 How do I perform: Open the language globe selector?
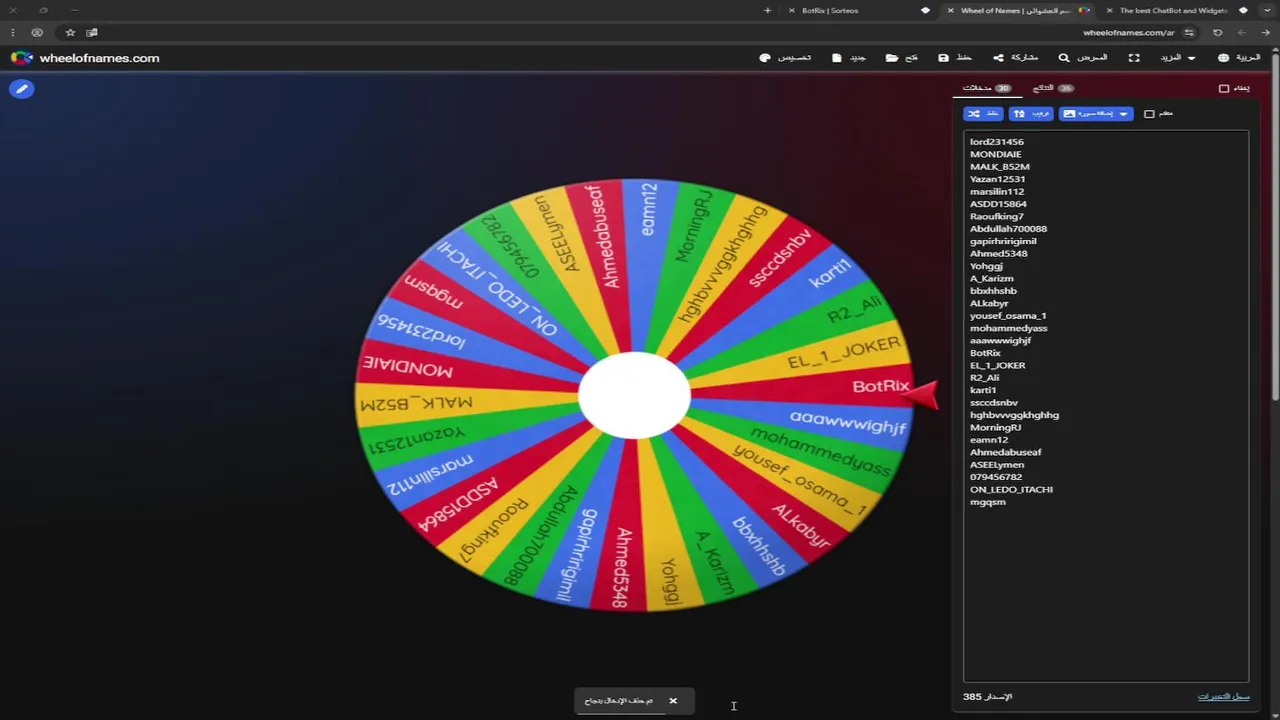pyautogui.click(x=1223, y=58)
